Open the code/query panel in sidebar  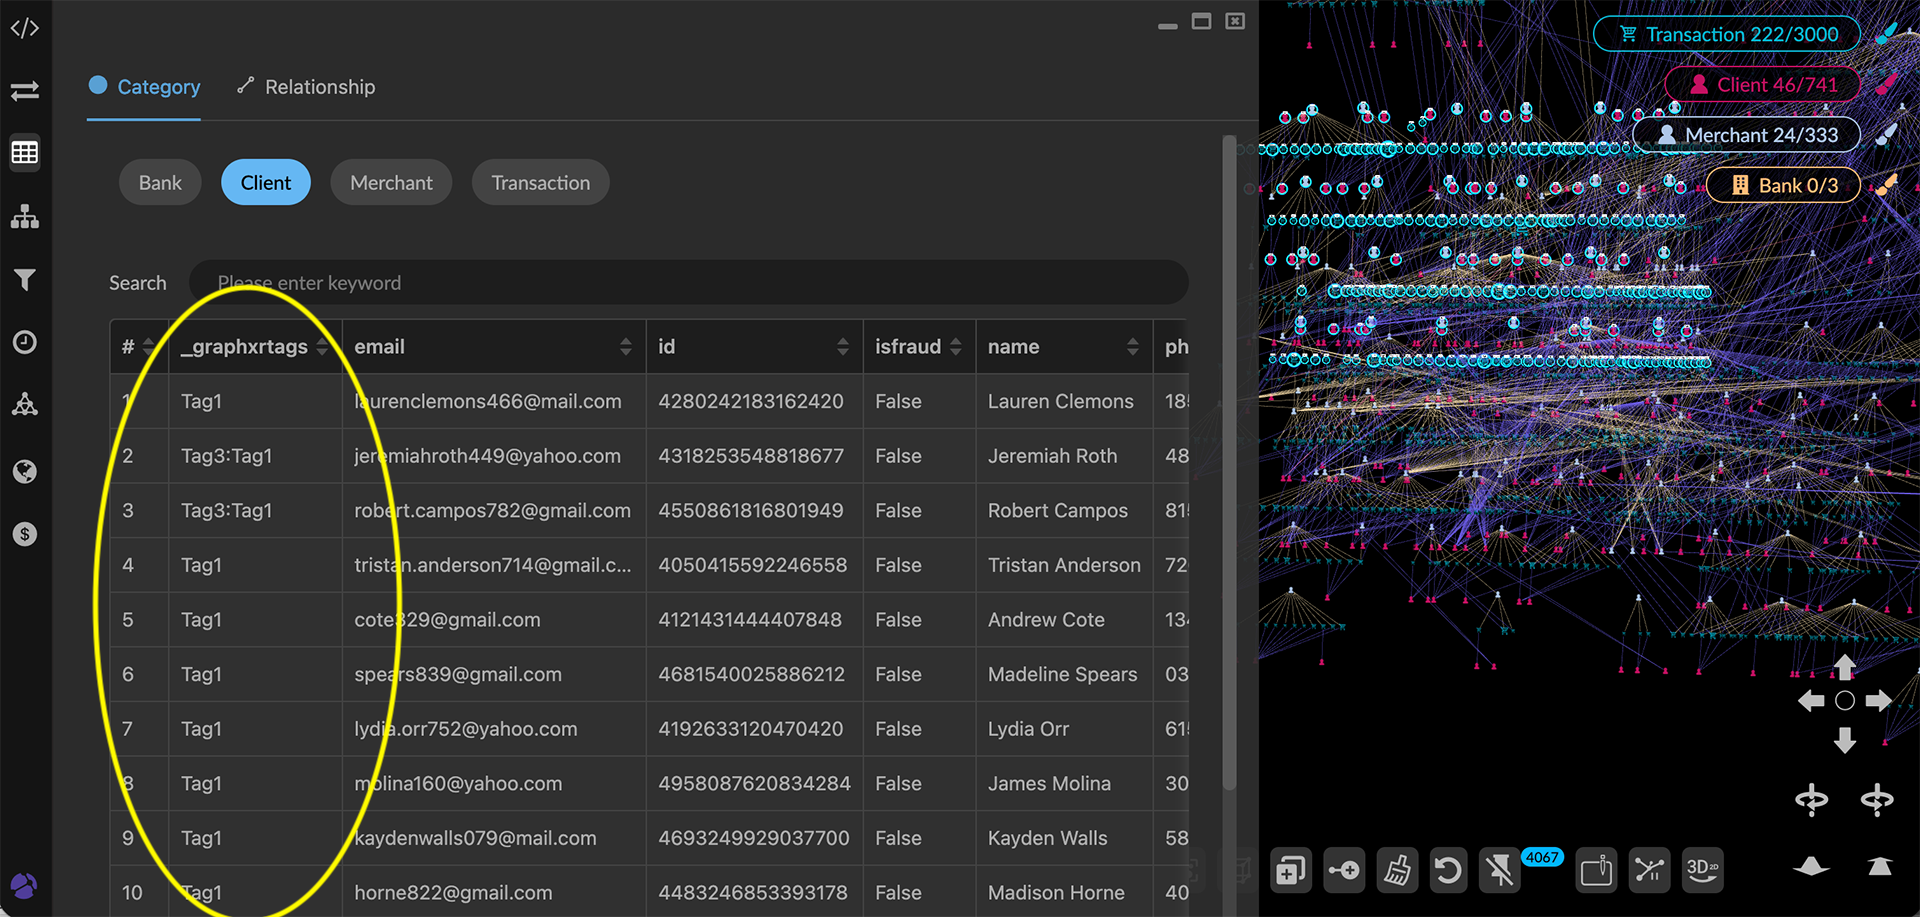pos(25,27)
